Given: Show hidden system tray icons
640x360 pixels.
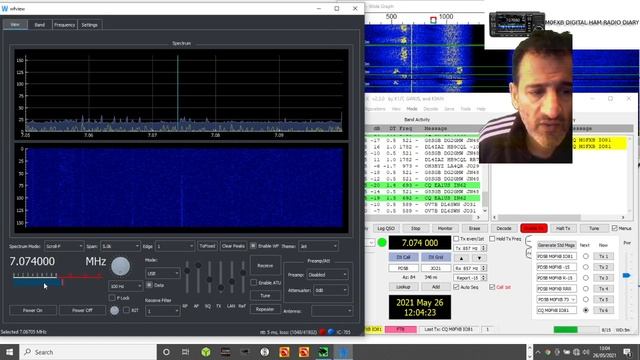Looking at the screenshot, I should [x=538, y=352].
